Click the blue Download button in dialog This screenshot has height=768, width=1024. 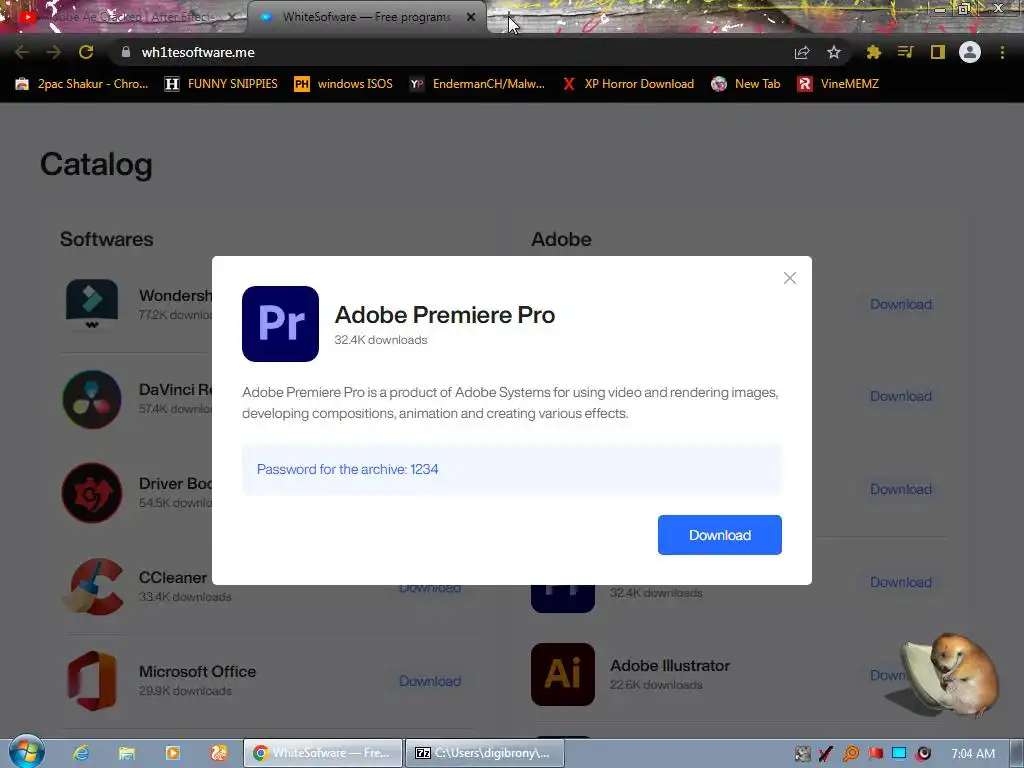[x=719, y=535]
